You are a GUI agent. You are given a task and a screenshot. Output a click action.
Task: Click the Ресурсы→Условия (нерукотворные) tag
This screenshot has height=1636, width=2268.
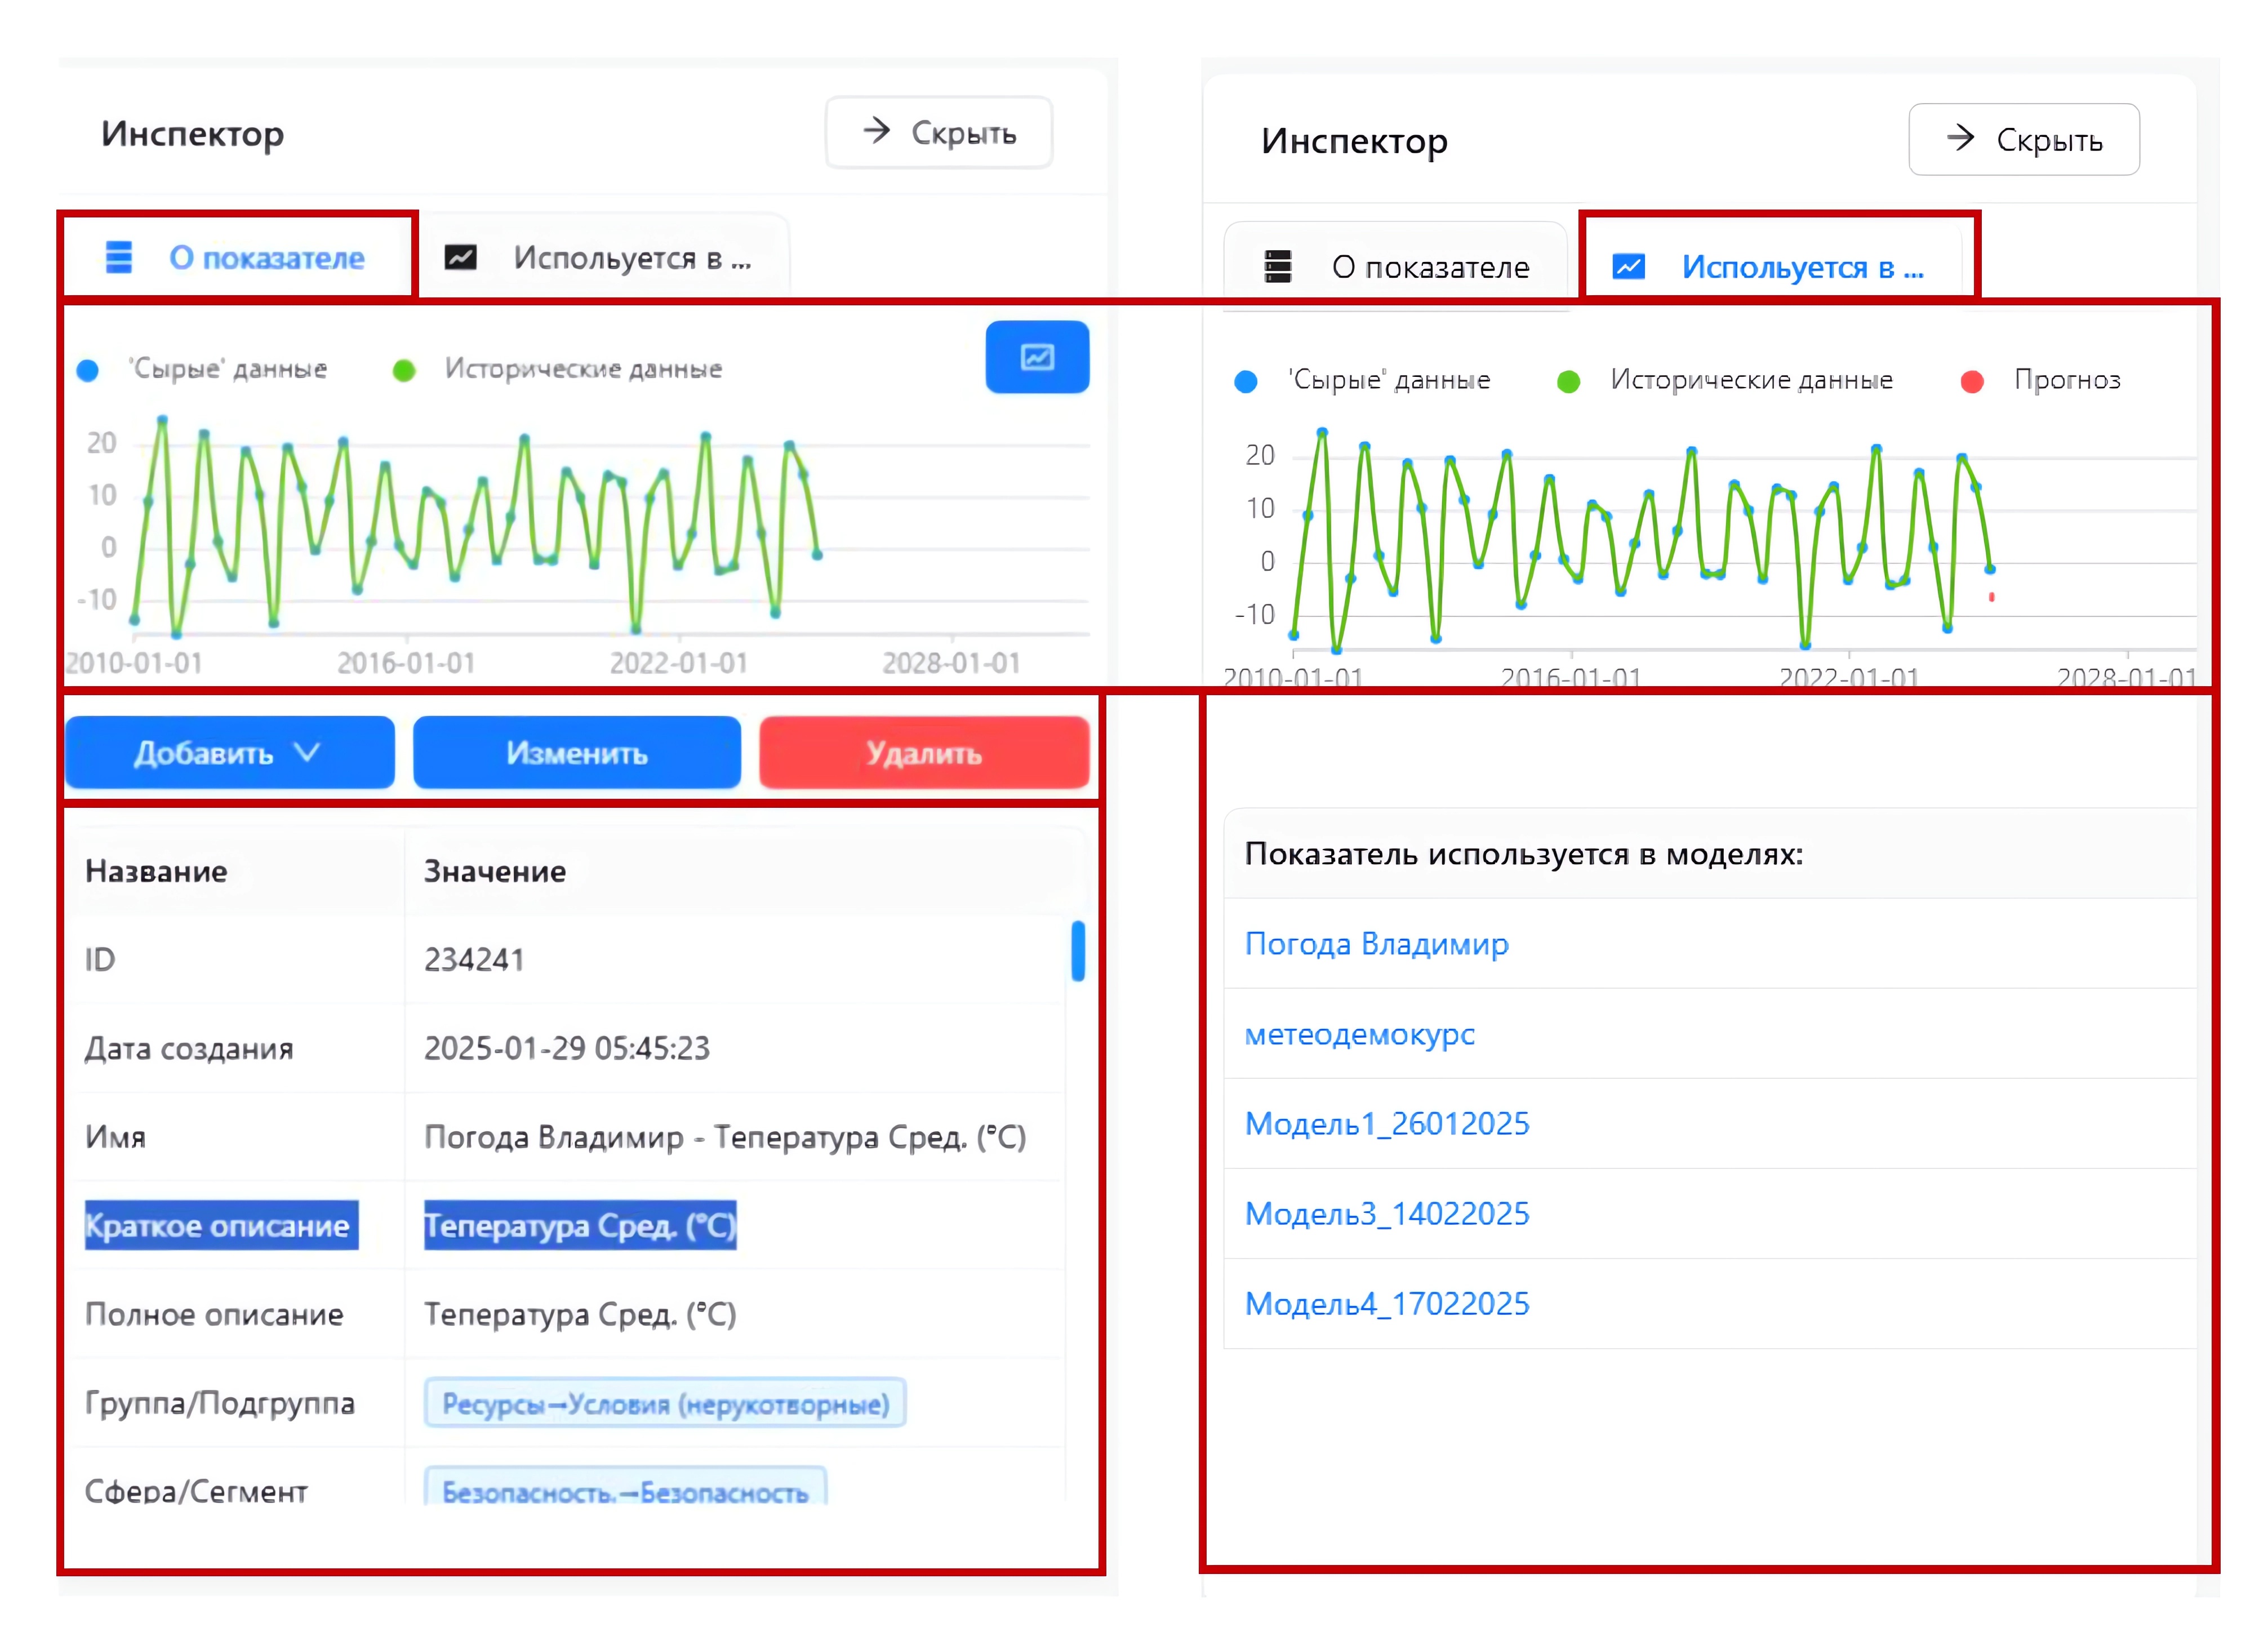tap(665, 1404)
